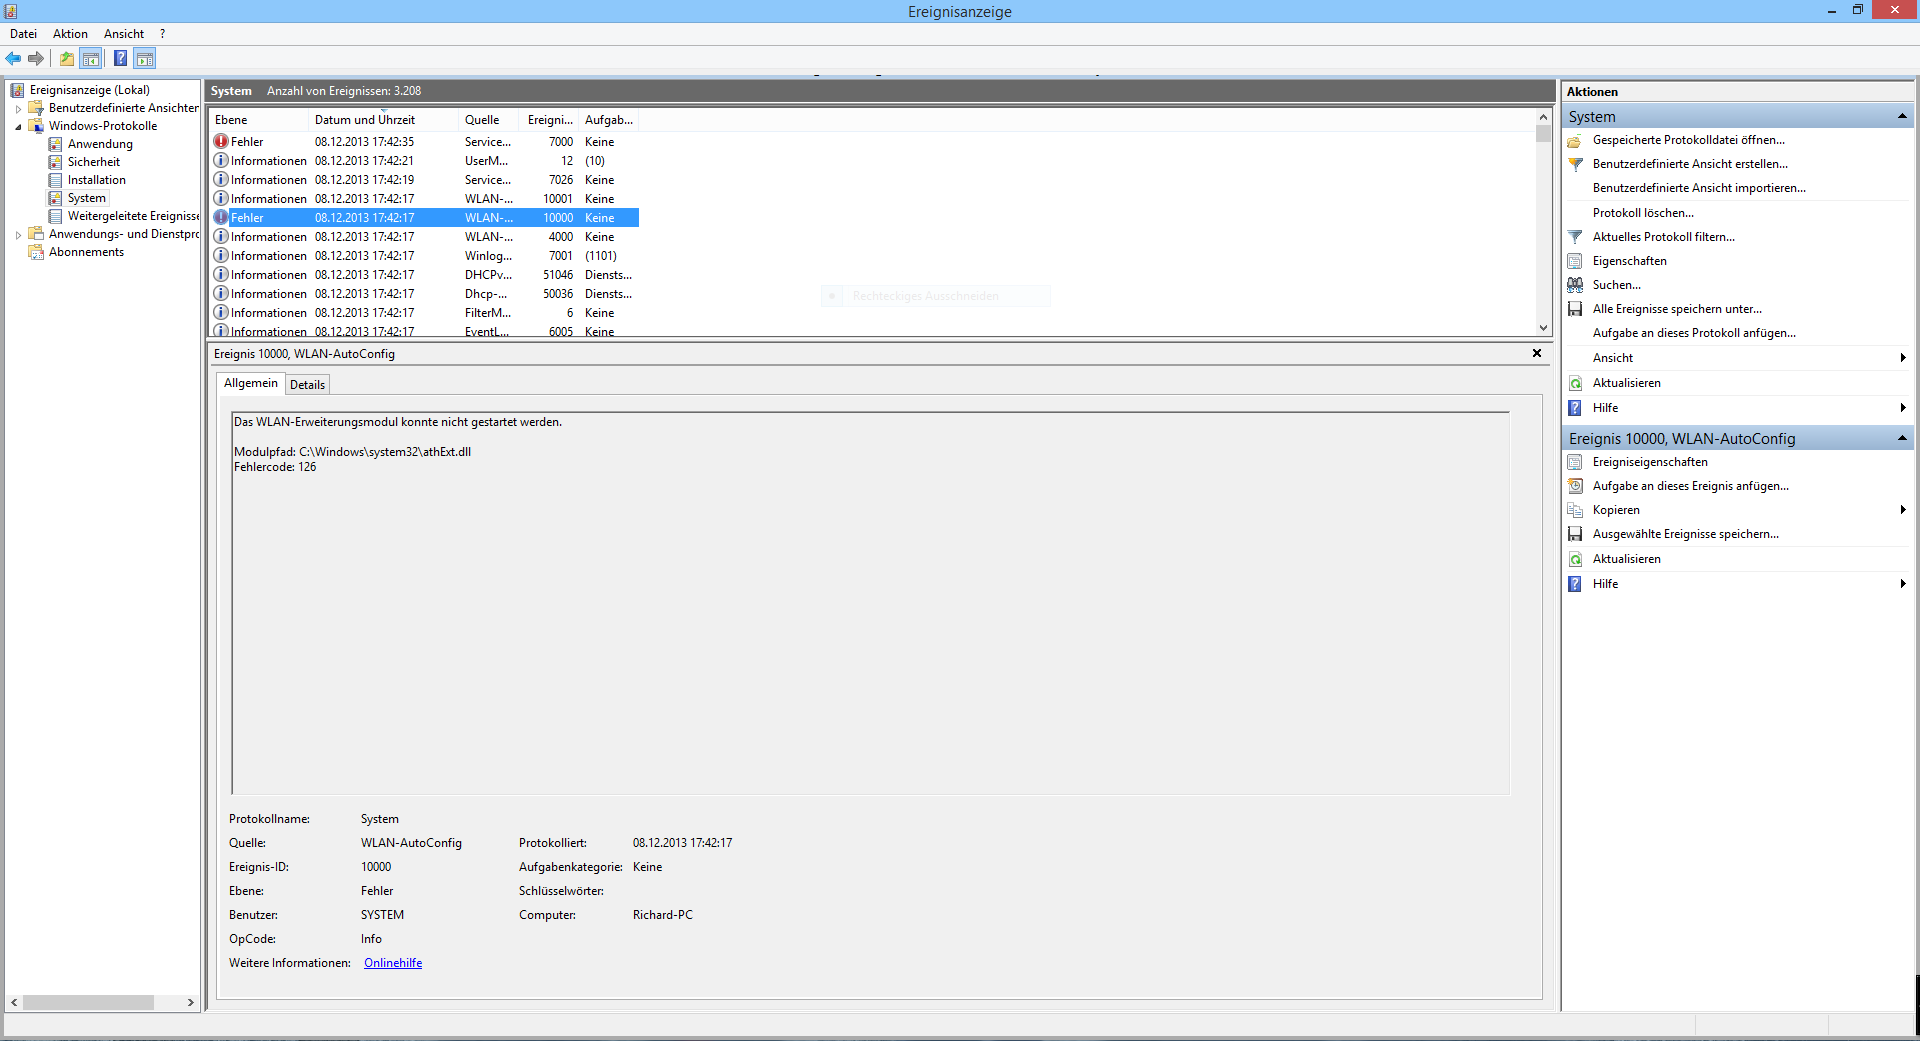Sort by Datum und Uhrzeit column header
Screen dimensions: 1920x1041
[x=383, y=120]
